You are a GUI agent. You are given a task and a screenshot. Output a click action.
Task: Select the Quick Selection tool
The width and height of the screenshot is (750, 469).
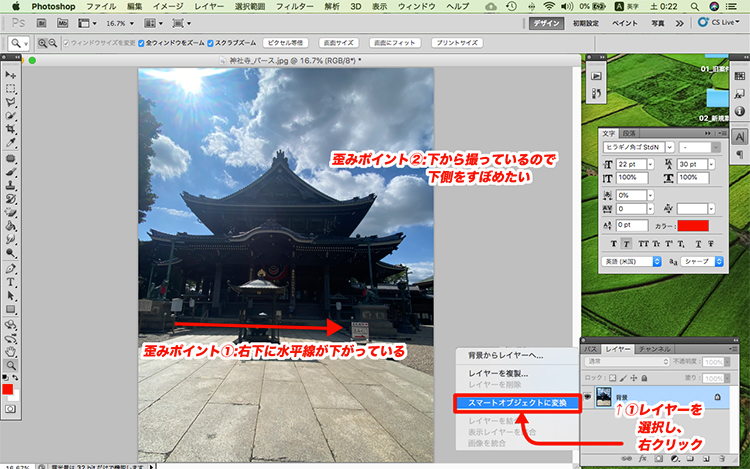[x=11, y=116]
